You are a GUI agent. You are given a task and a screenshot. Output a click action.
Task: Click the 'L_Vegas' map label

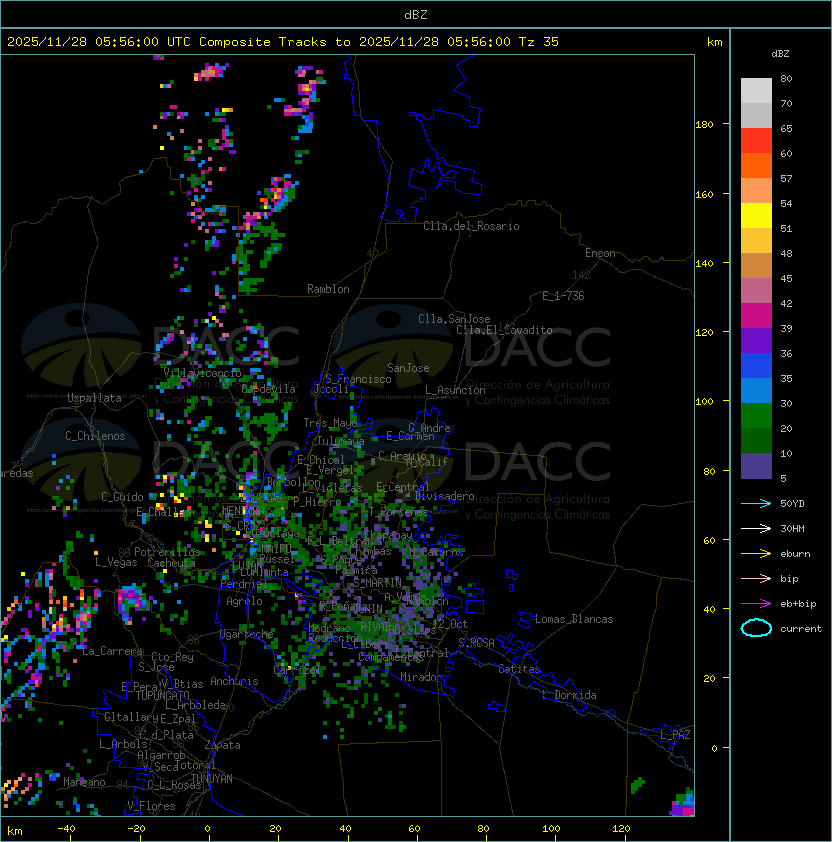pos(116,562)
